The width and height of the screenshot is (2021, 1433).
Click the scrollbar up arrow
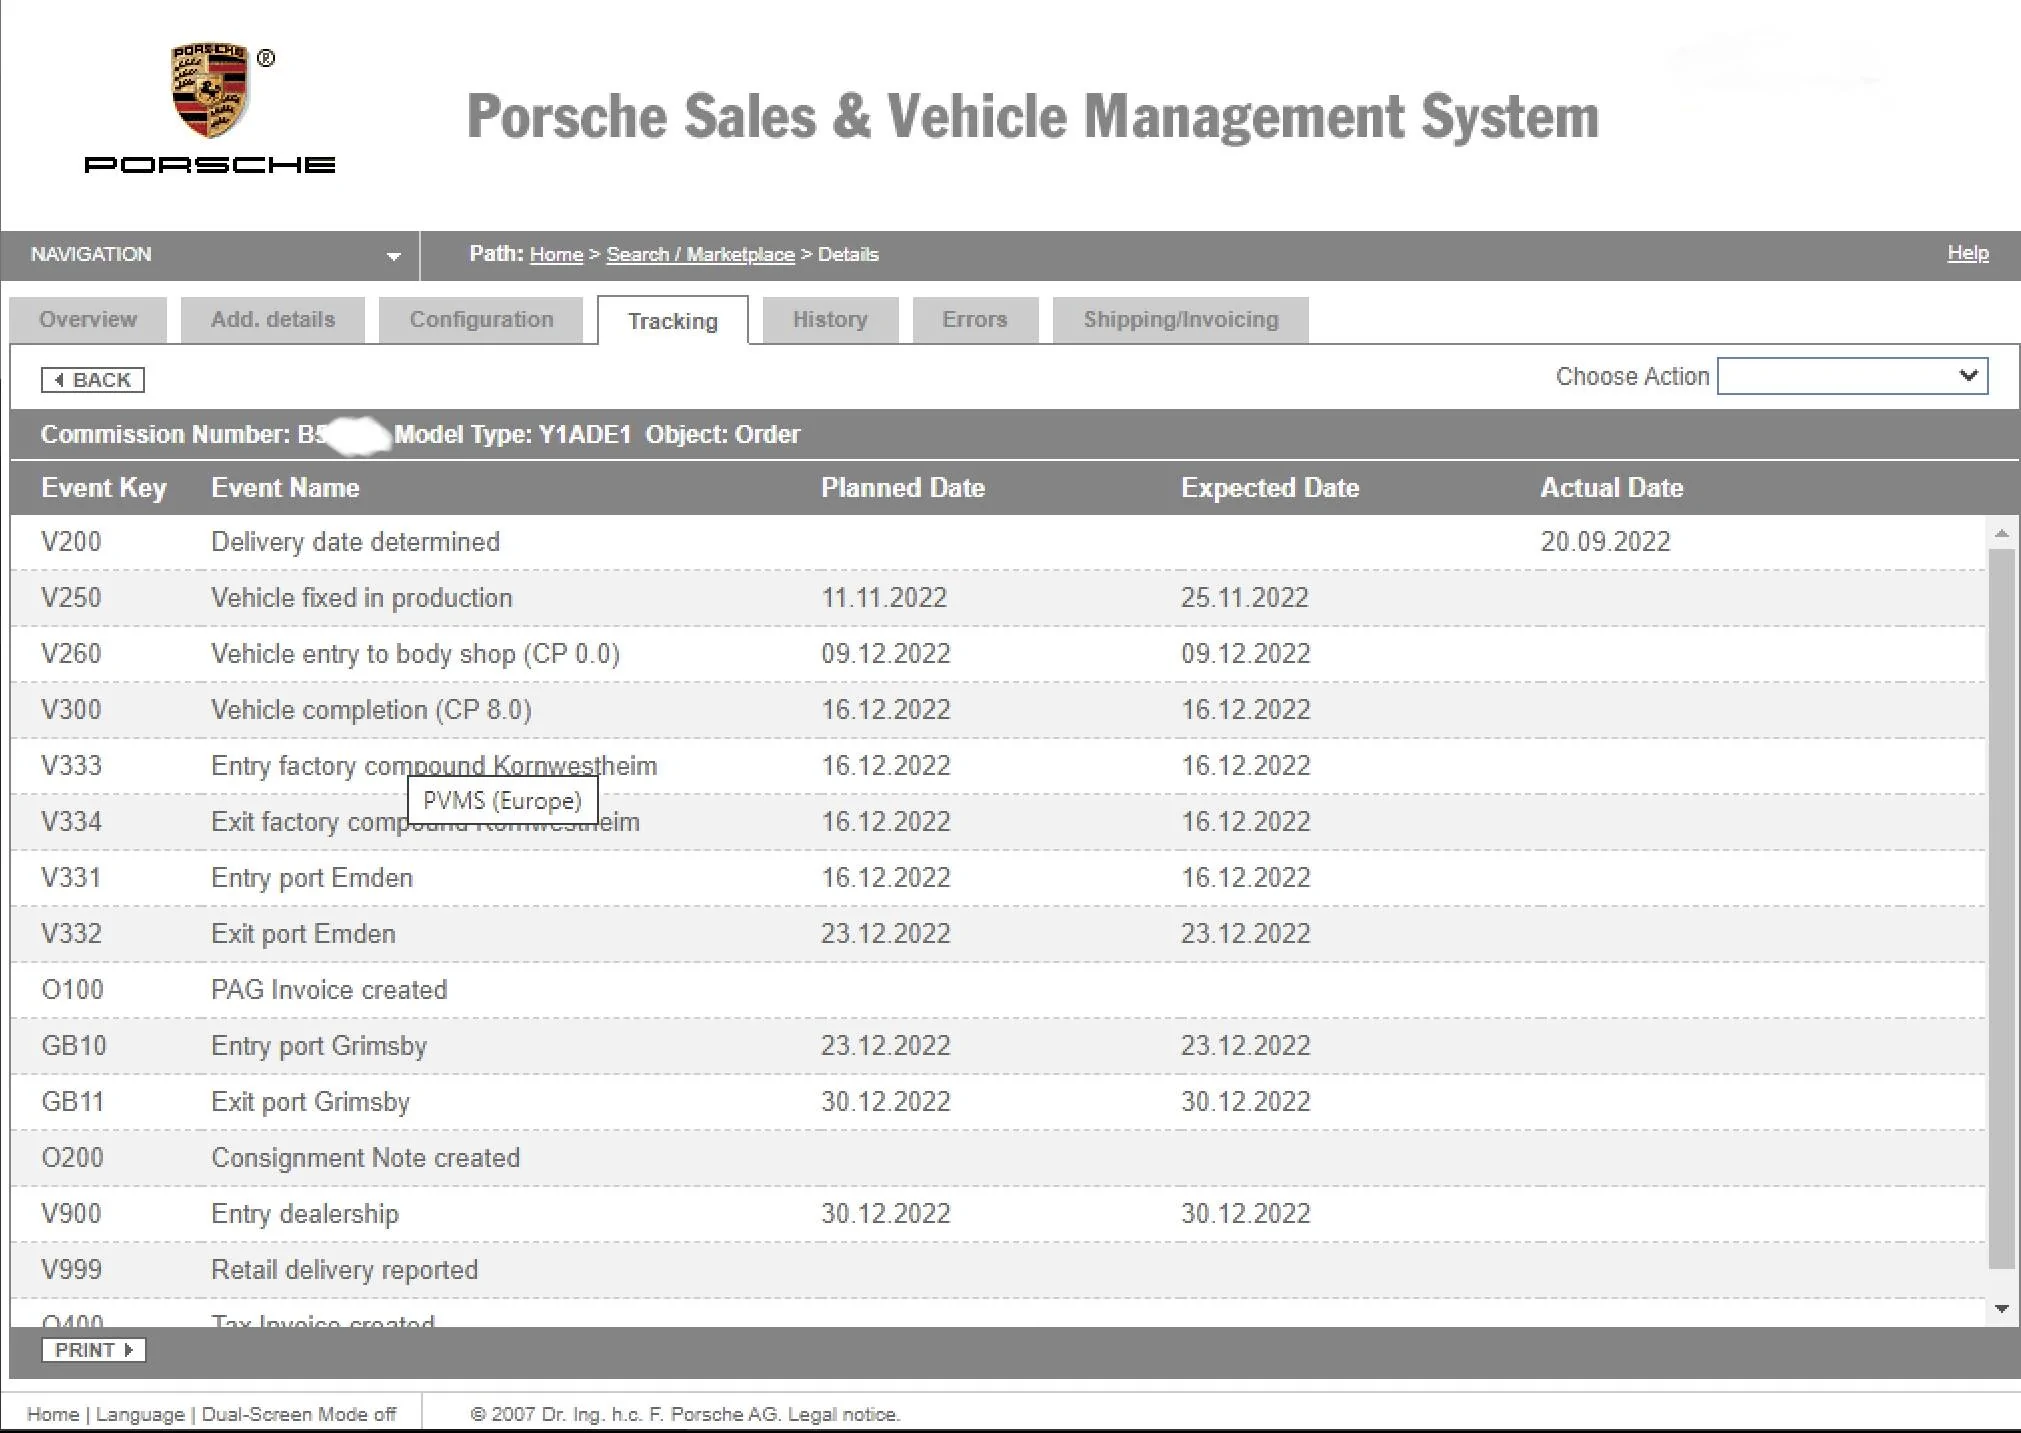2001,533
